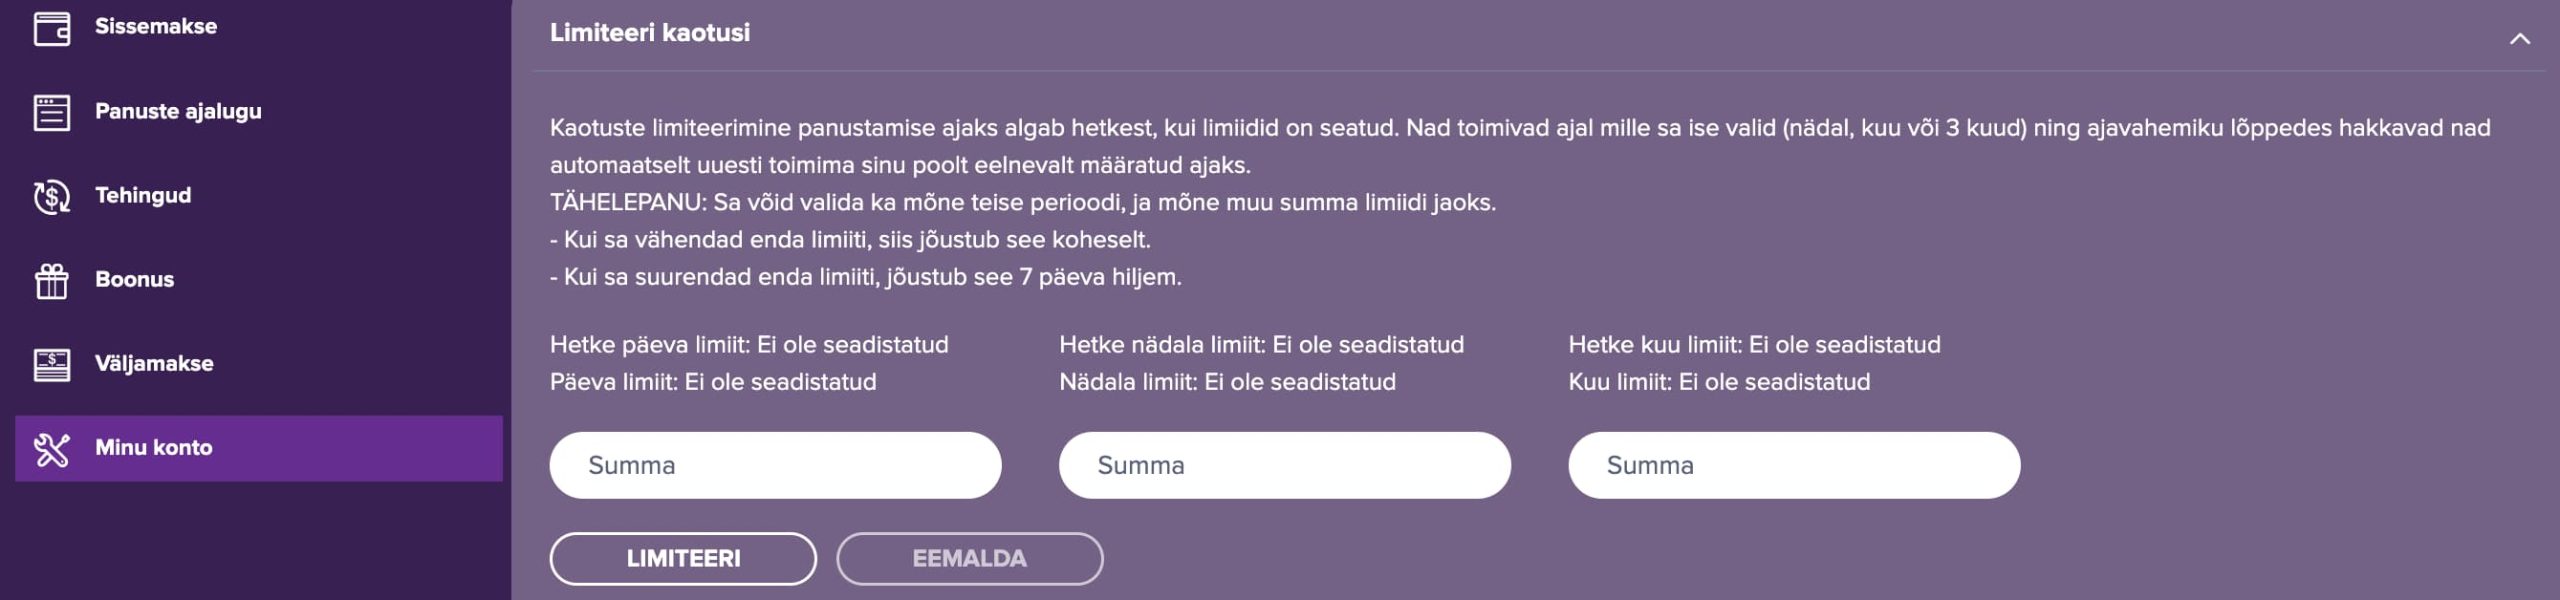
Task: Click the LIMITEERI button
Action: click(683, 558)
